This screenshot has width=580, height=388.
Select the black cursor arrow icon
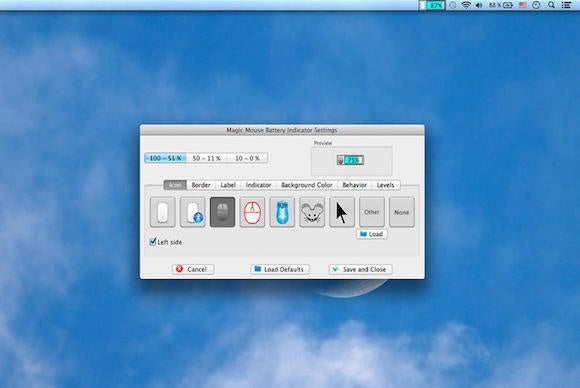click(342, 212)
